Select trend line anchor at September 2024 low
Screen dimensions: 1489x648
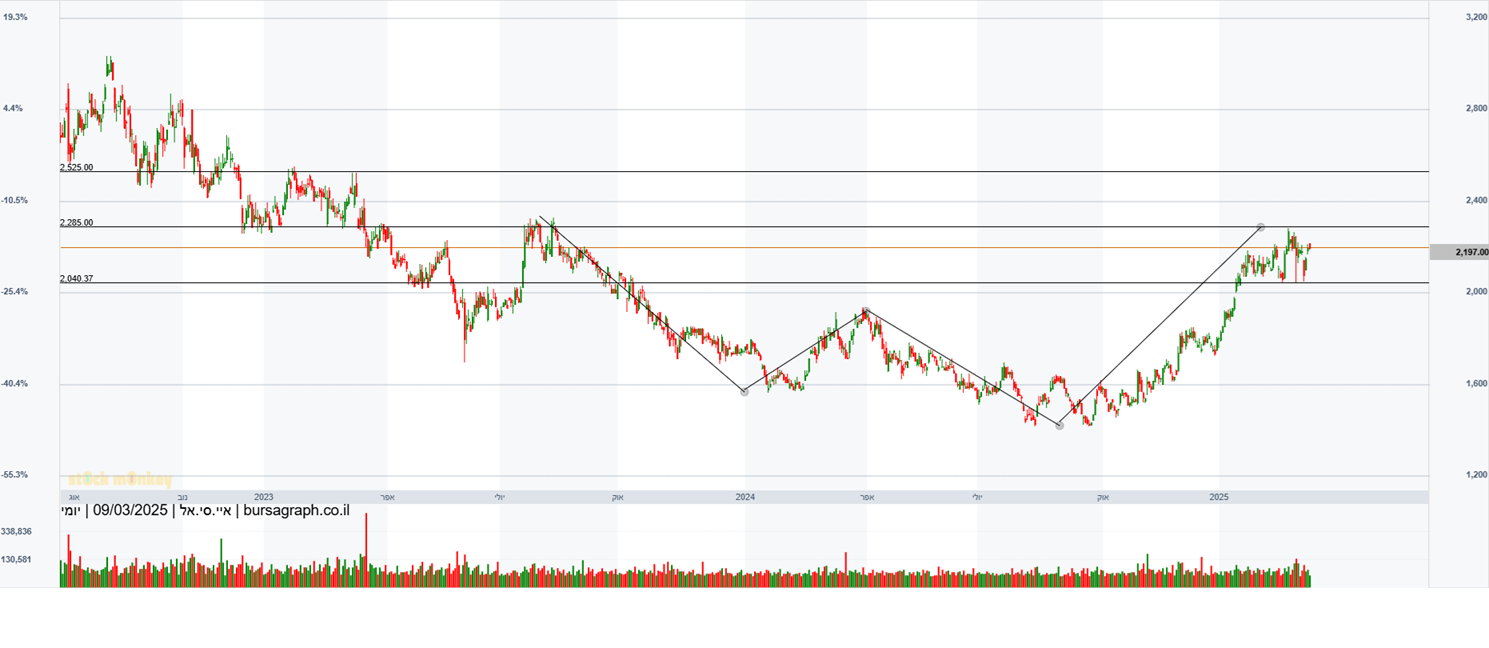[1060, 425]
